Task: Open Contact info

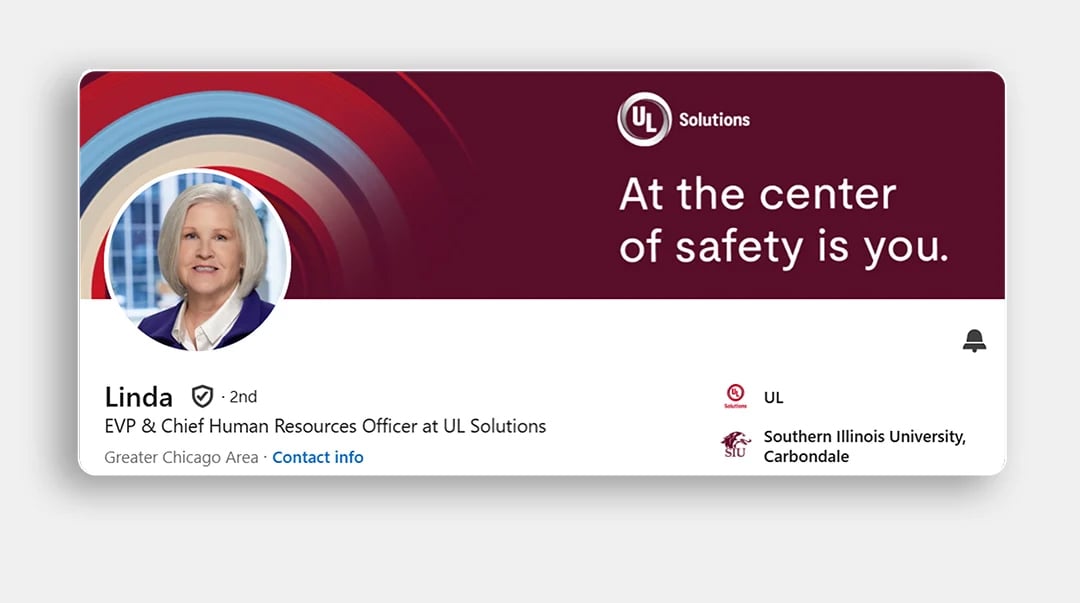Action: [x=318, y=457]
